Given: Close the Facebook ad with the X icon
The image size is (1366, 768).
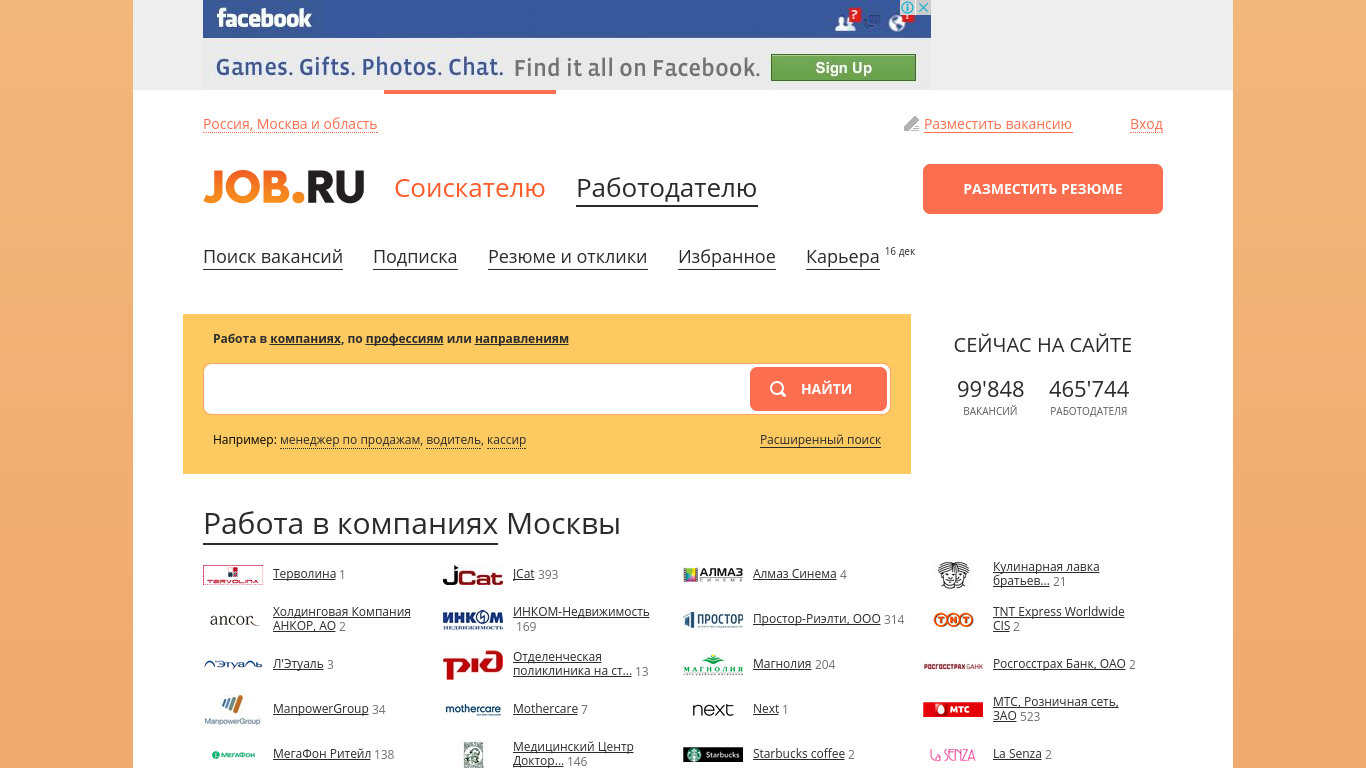Looking at the screenshot, I should coord(924,7).
